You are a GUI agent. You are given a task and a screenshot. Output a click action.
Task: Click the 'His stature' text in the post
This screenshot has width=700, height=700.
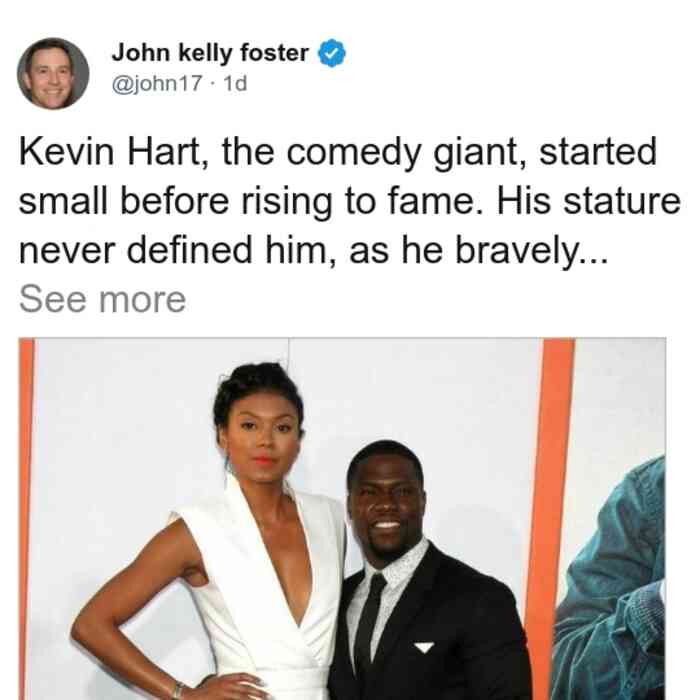tap(588, 201)
